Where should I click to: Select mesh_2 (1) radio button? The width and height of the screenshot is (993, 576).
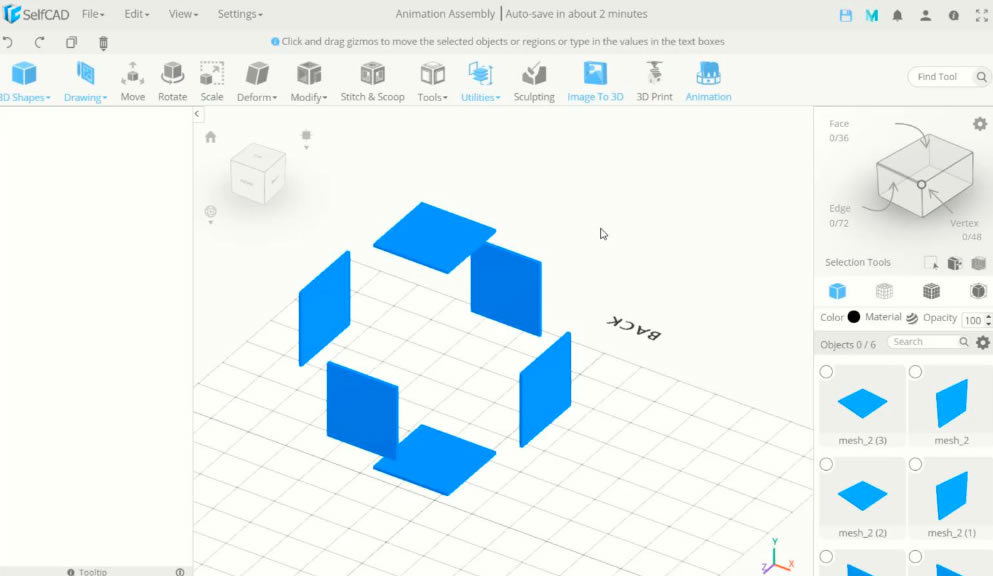click(915, 465)
